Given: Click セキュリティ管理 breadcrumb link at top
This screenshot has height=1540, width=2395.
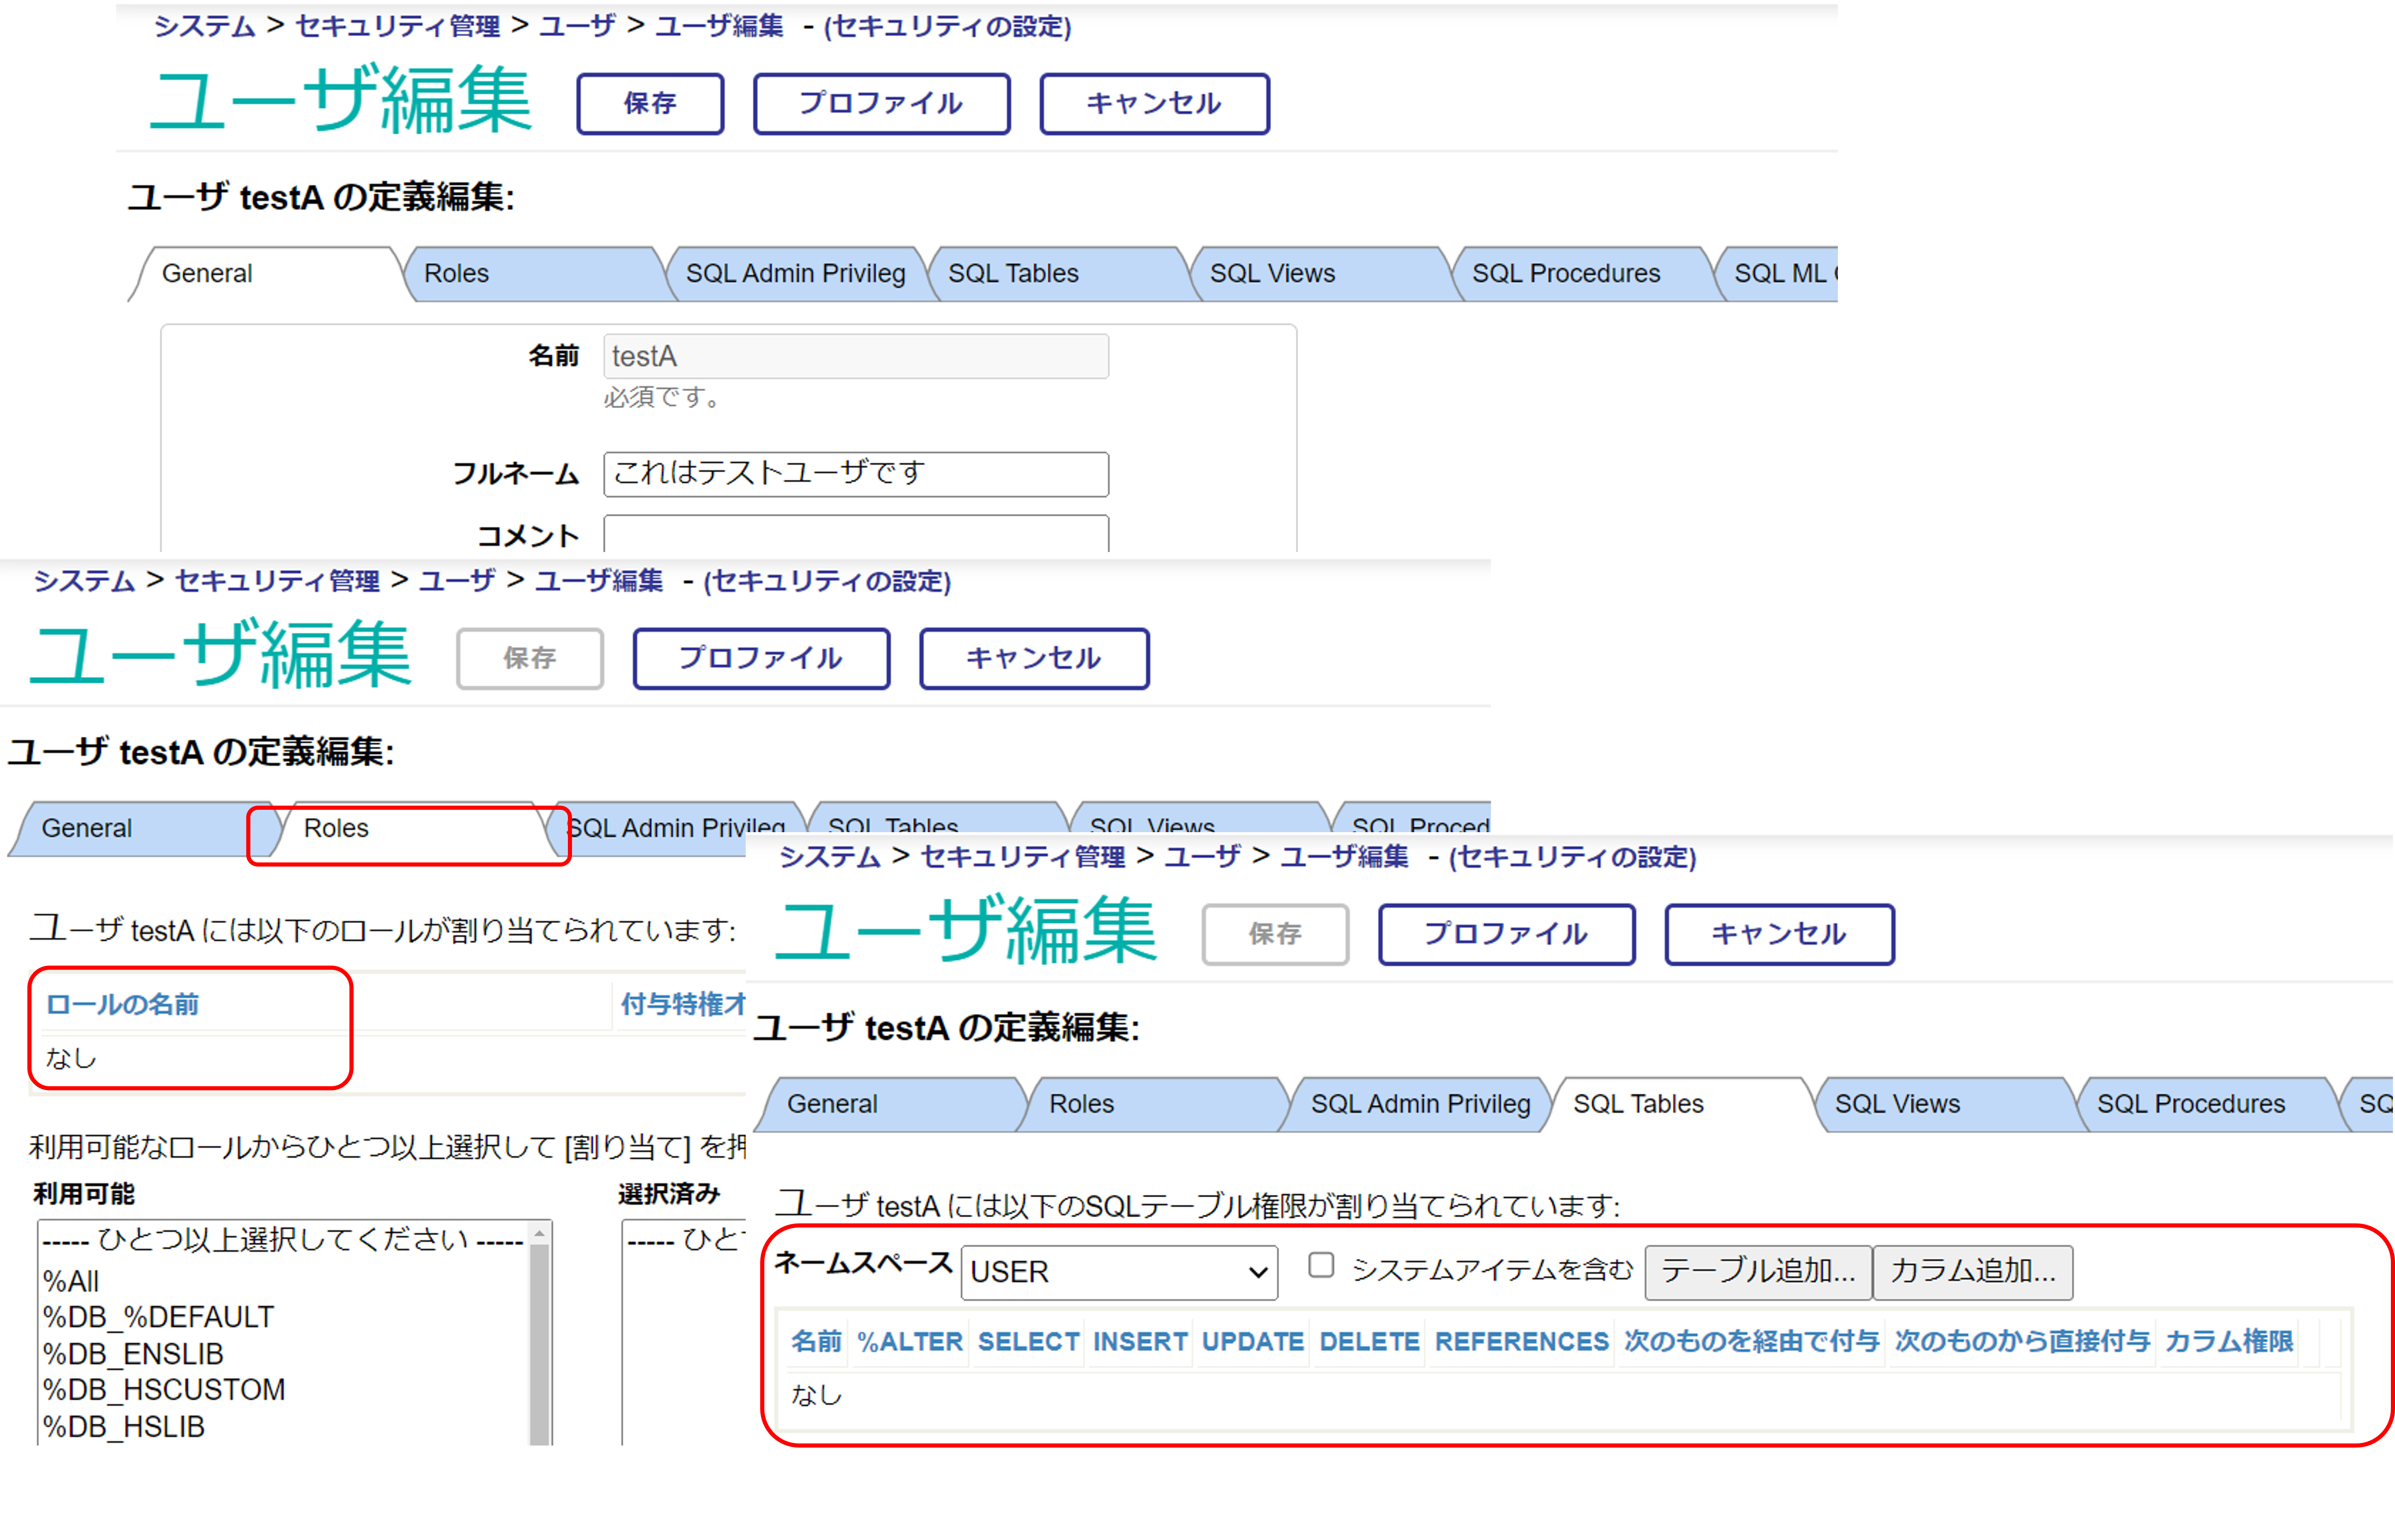Looking at the screenshot, I should 397,26.
